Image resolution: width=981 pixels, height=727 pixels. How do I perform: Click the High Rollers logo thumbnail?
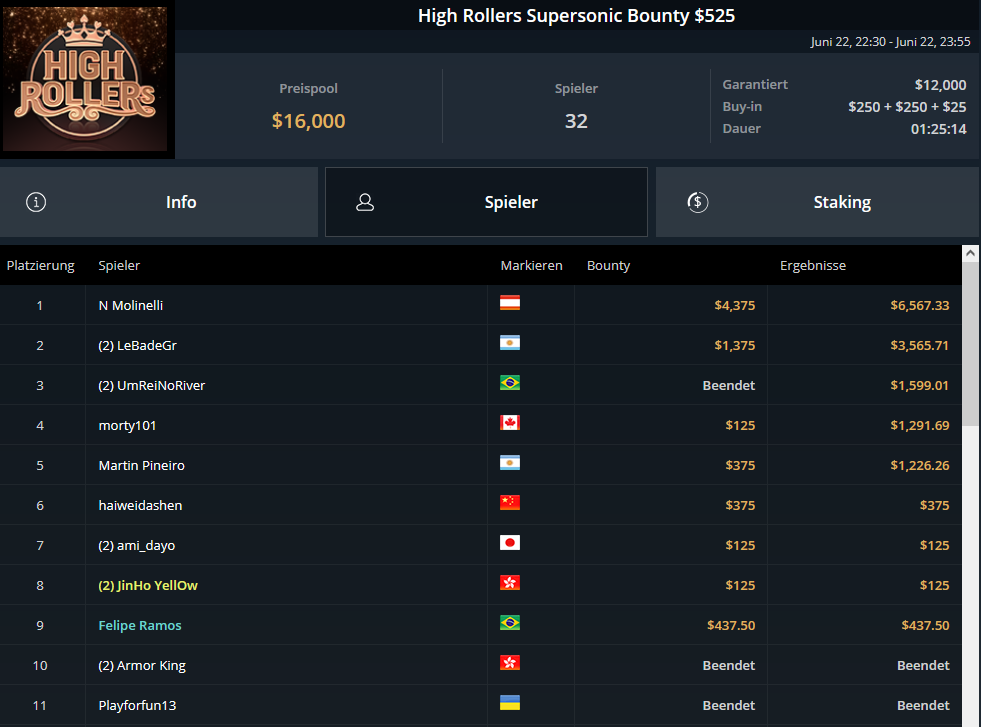(x=86, y=79)
